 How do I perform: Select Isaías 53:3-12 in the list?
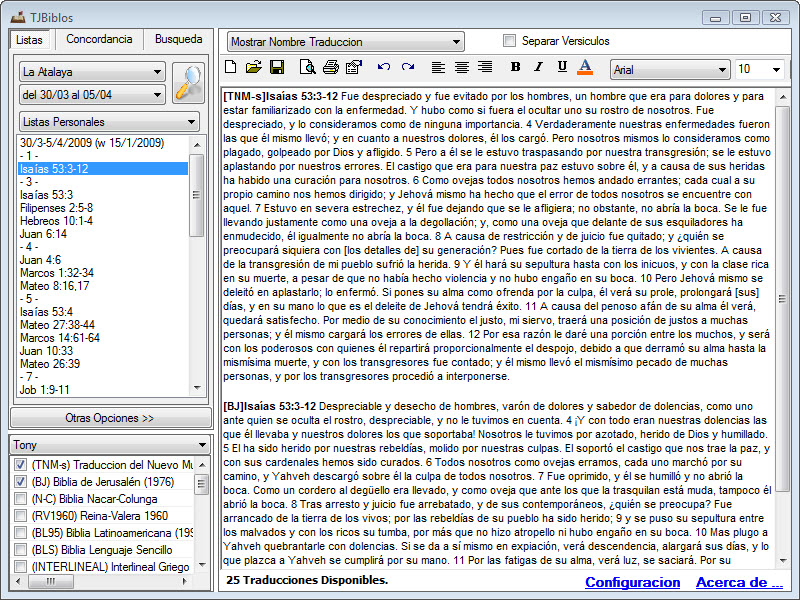click(x=103, y=169)
